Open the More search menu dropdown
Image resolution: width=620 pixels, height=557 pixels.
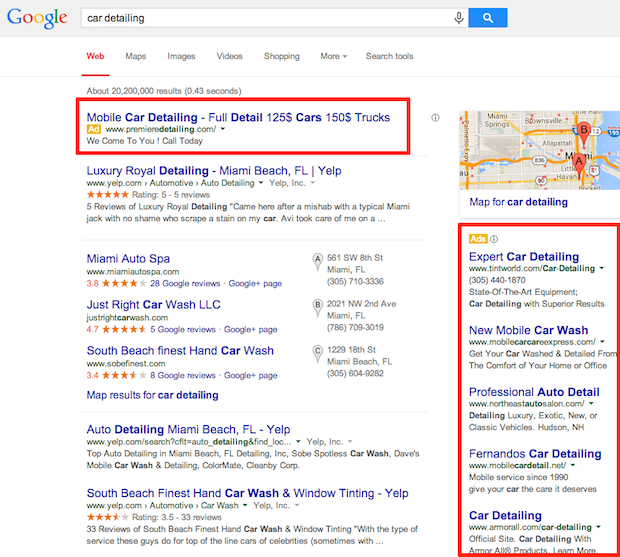point(333,56)
